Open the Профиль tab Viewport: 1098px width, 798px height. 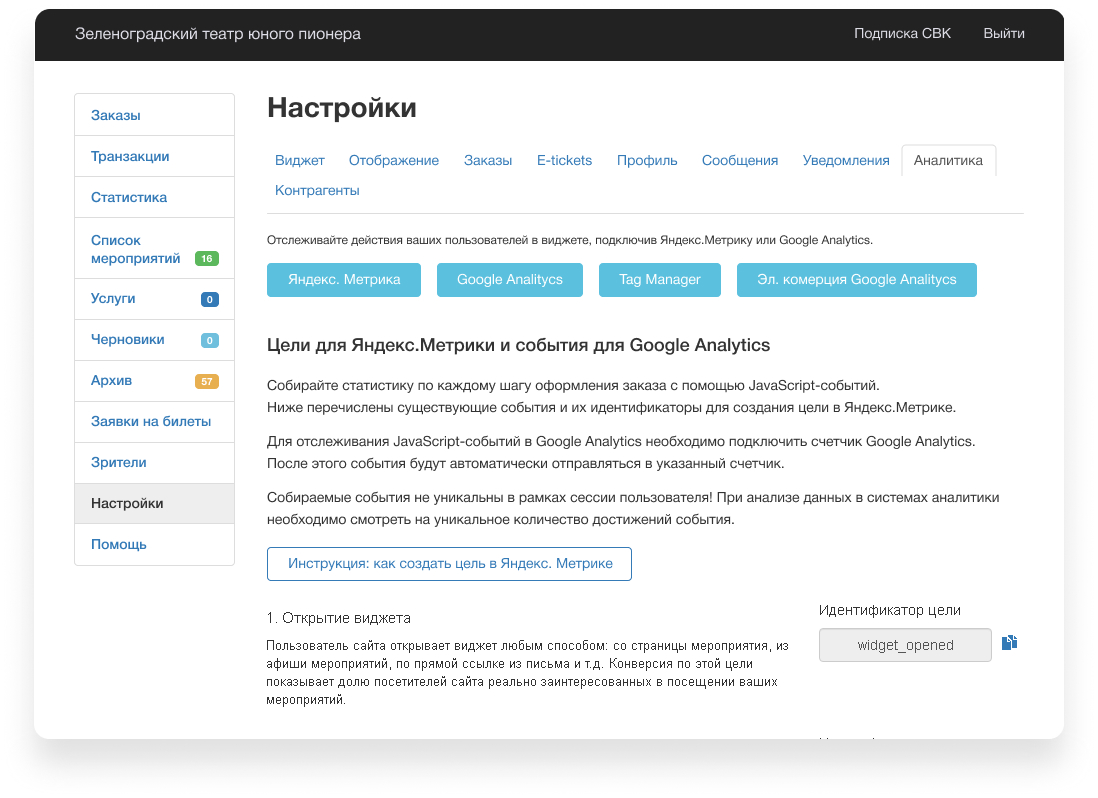coord(647,160)
